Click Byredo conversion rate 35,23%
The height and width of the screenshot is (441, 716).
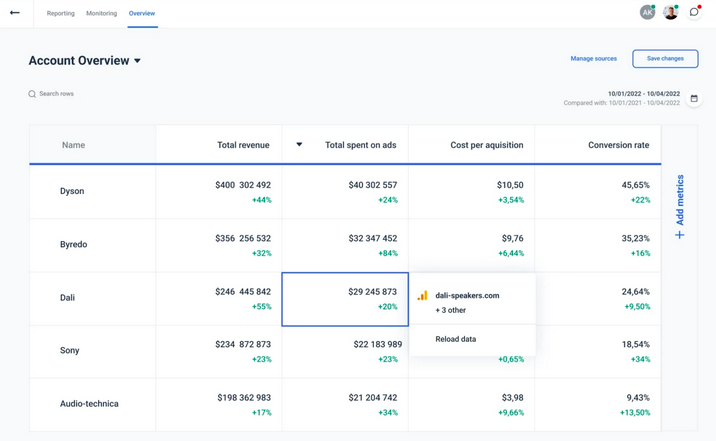[x=635, y=238]
